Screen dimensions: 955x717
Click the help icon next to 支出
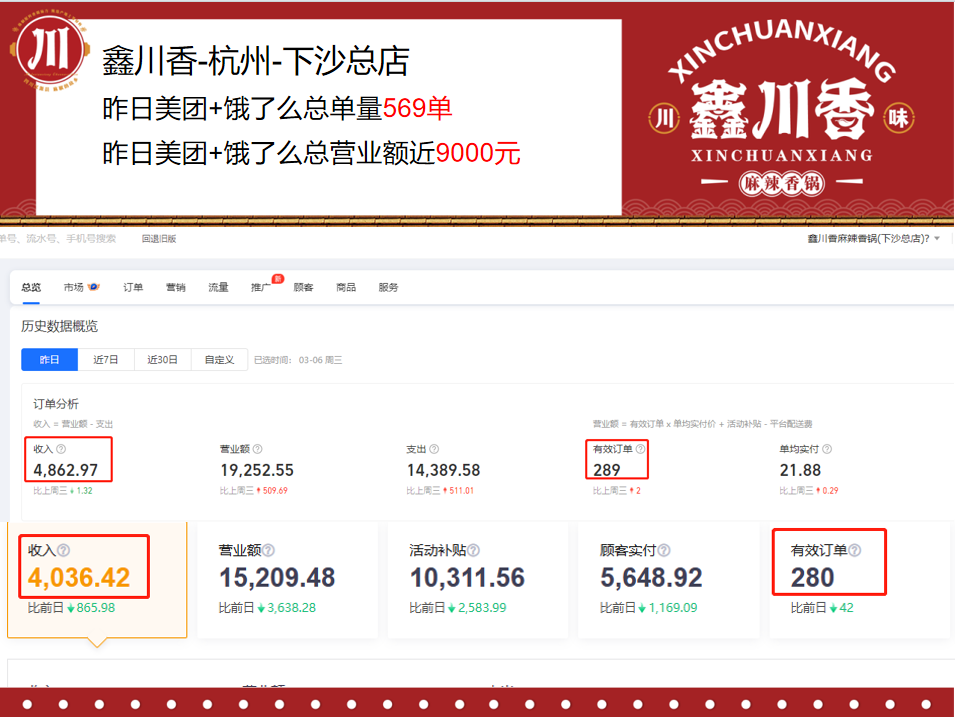pyautogui.click(x=434, y=449)
